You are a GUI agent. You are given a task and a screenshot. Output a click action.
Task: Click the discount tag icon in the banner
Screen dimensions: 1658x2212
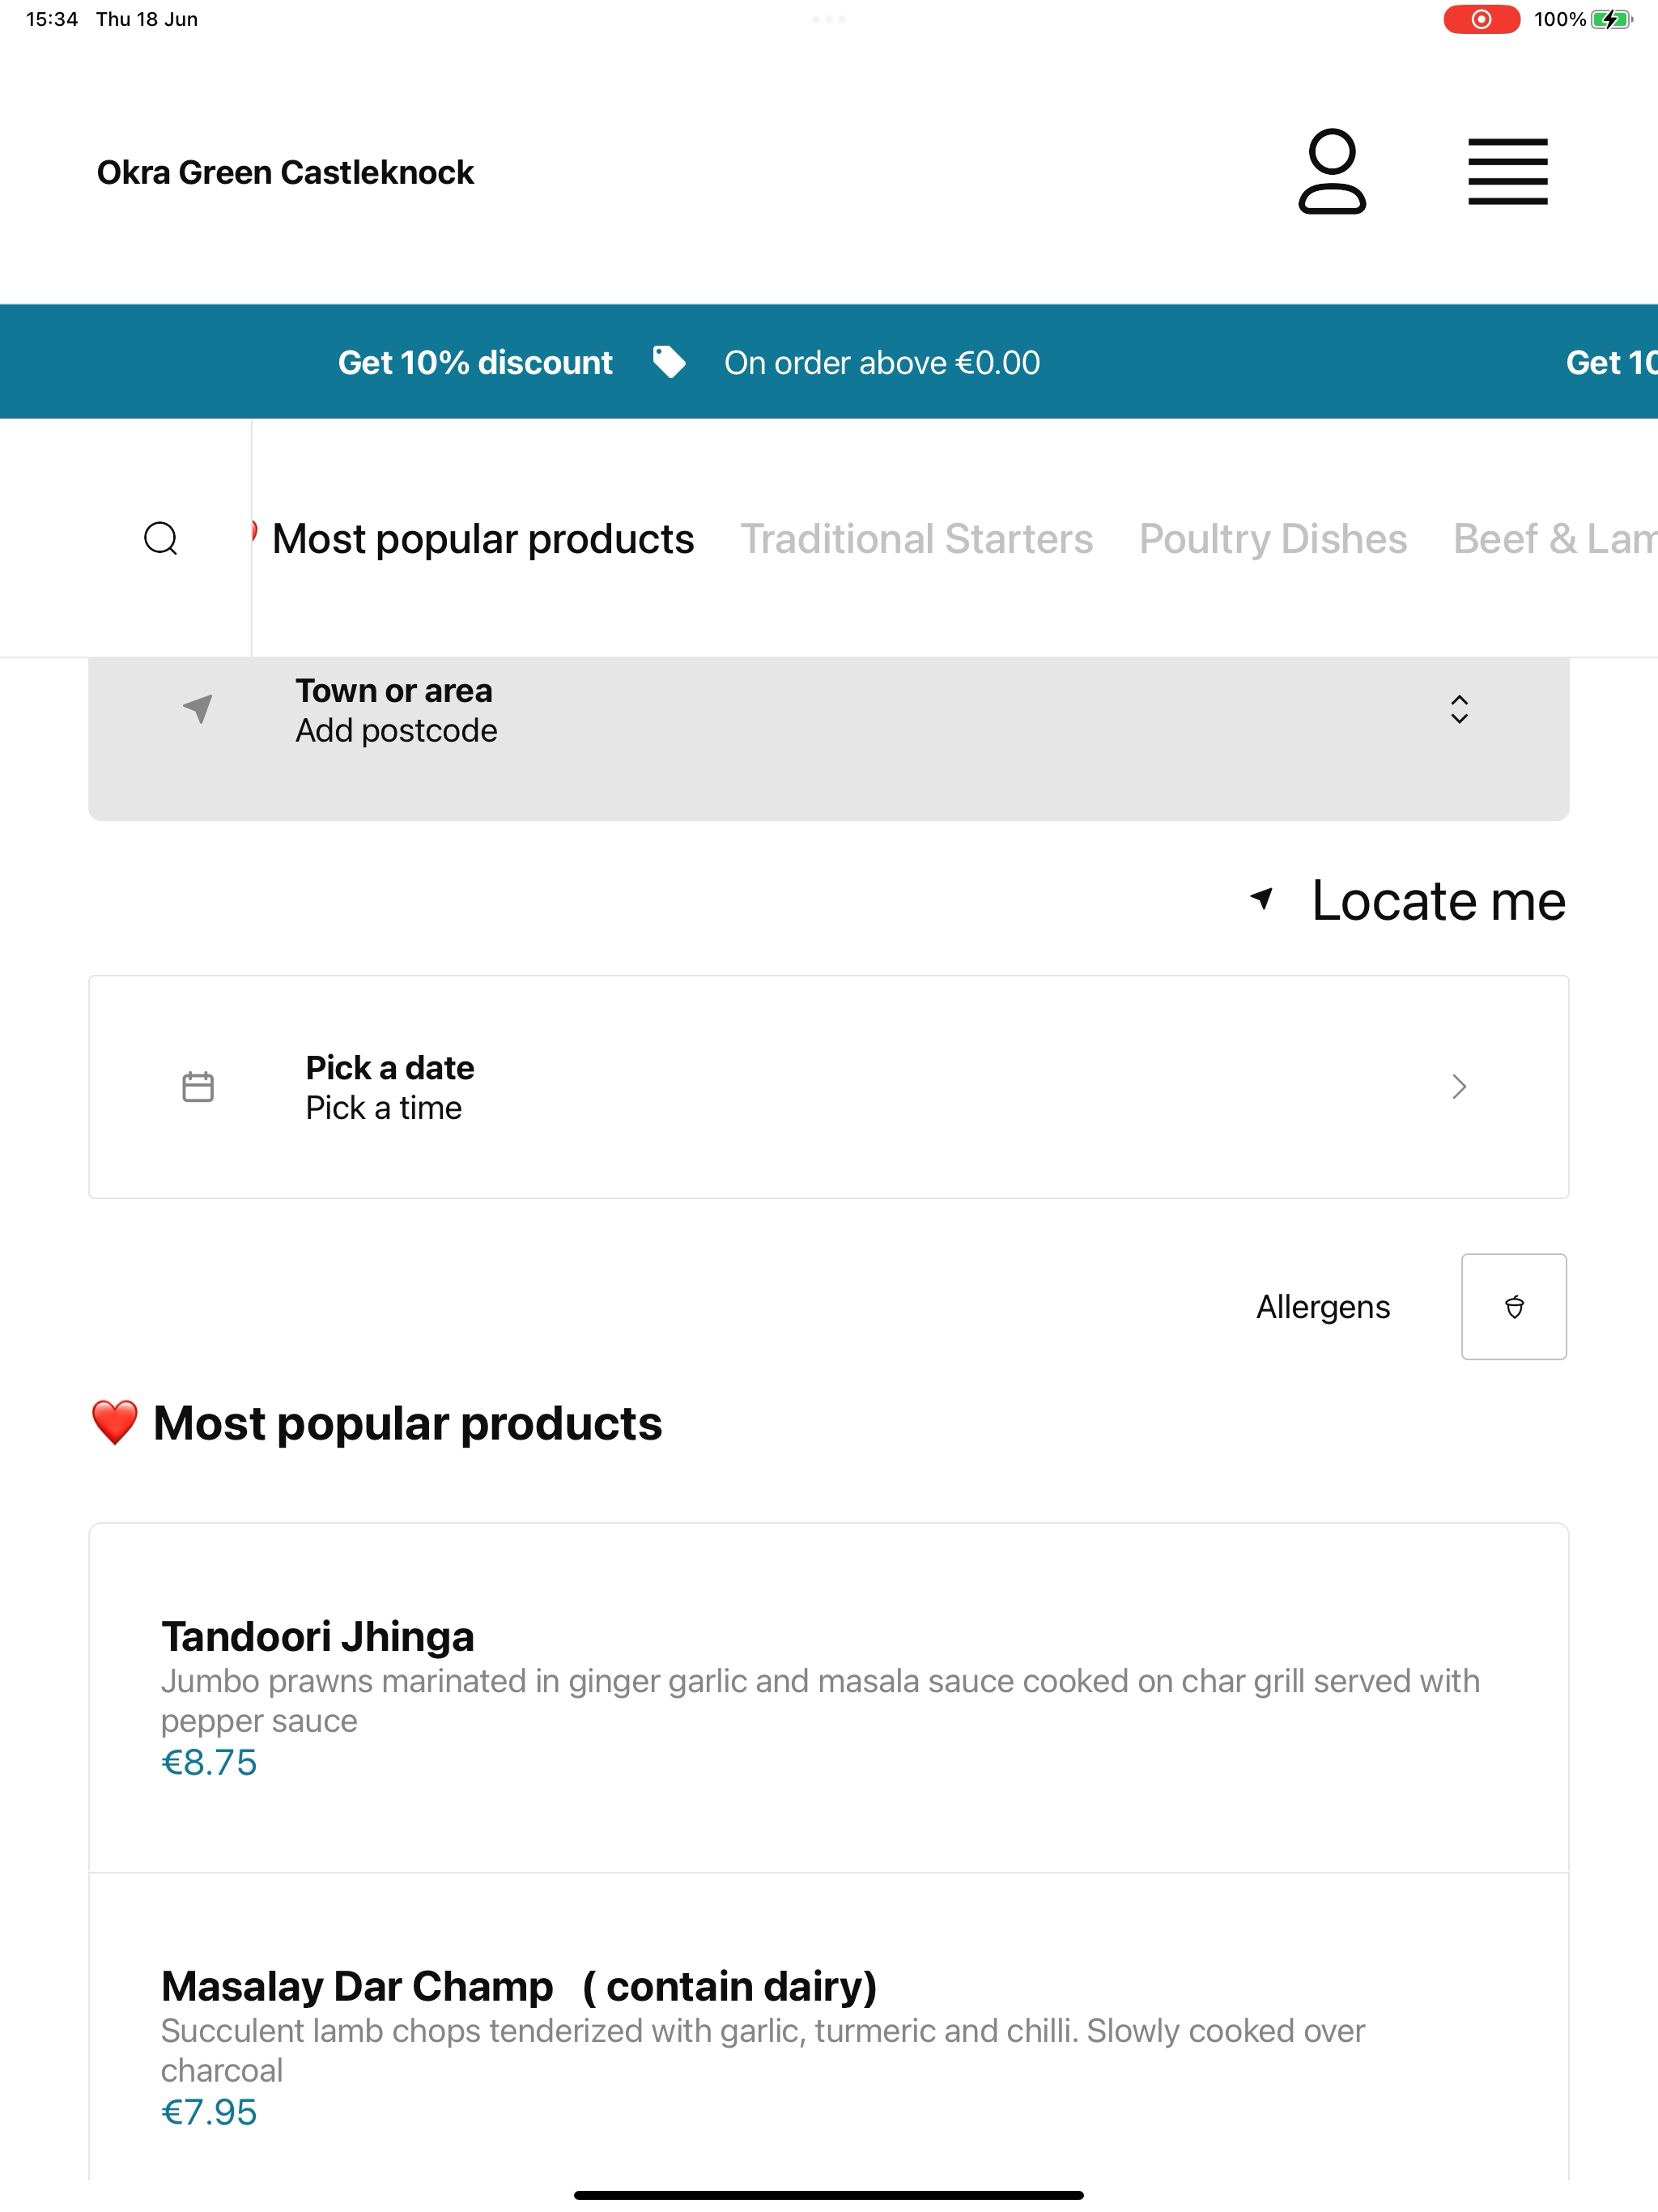click(x=669, y=362)
